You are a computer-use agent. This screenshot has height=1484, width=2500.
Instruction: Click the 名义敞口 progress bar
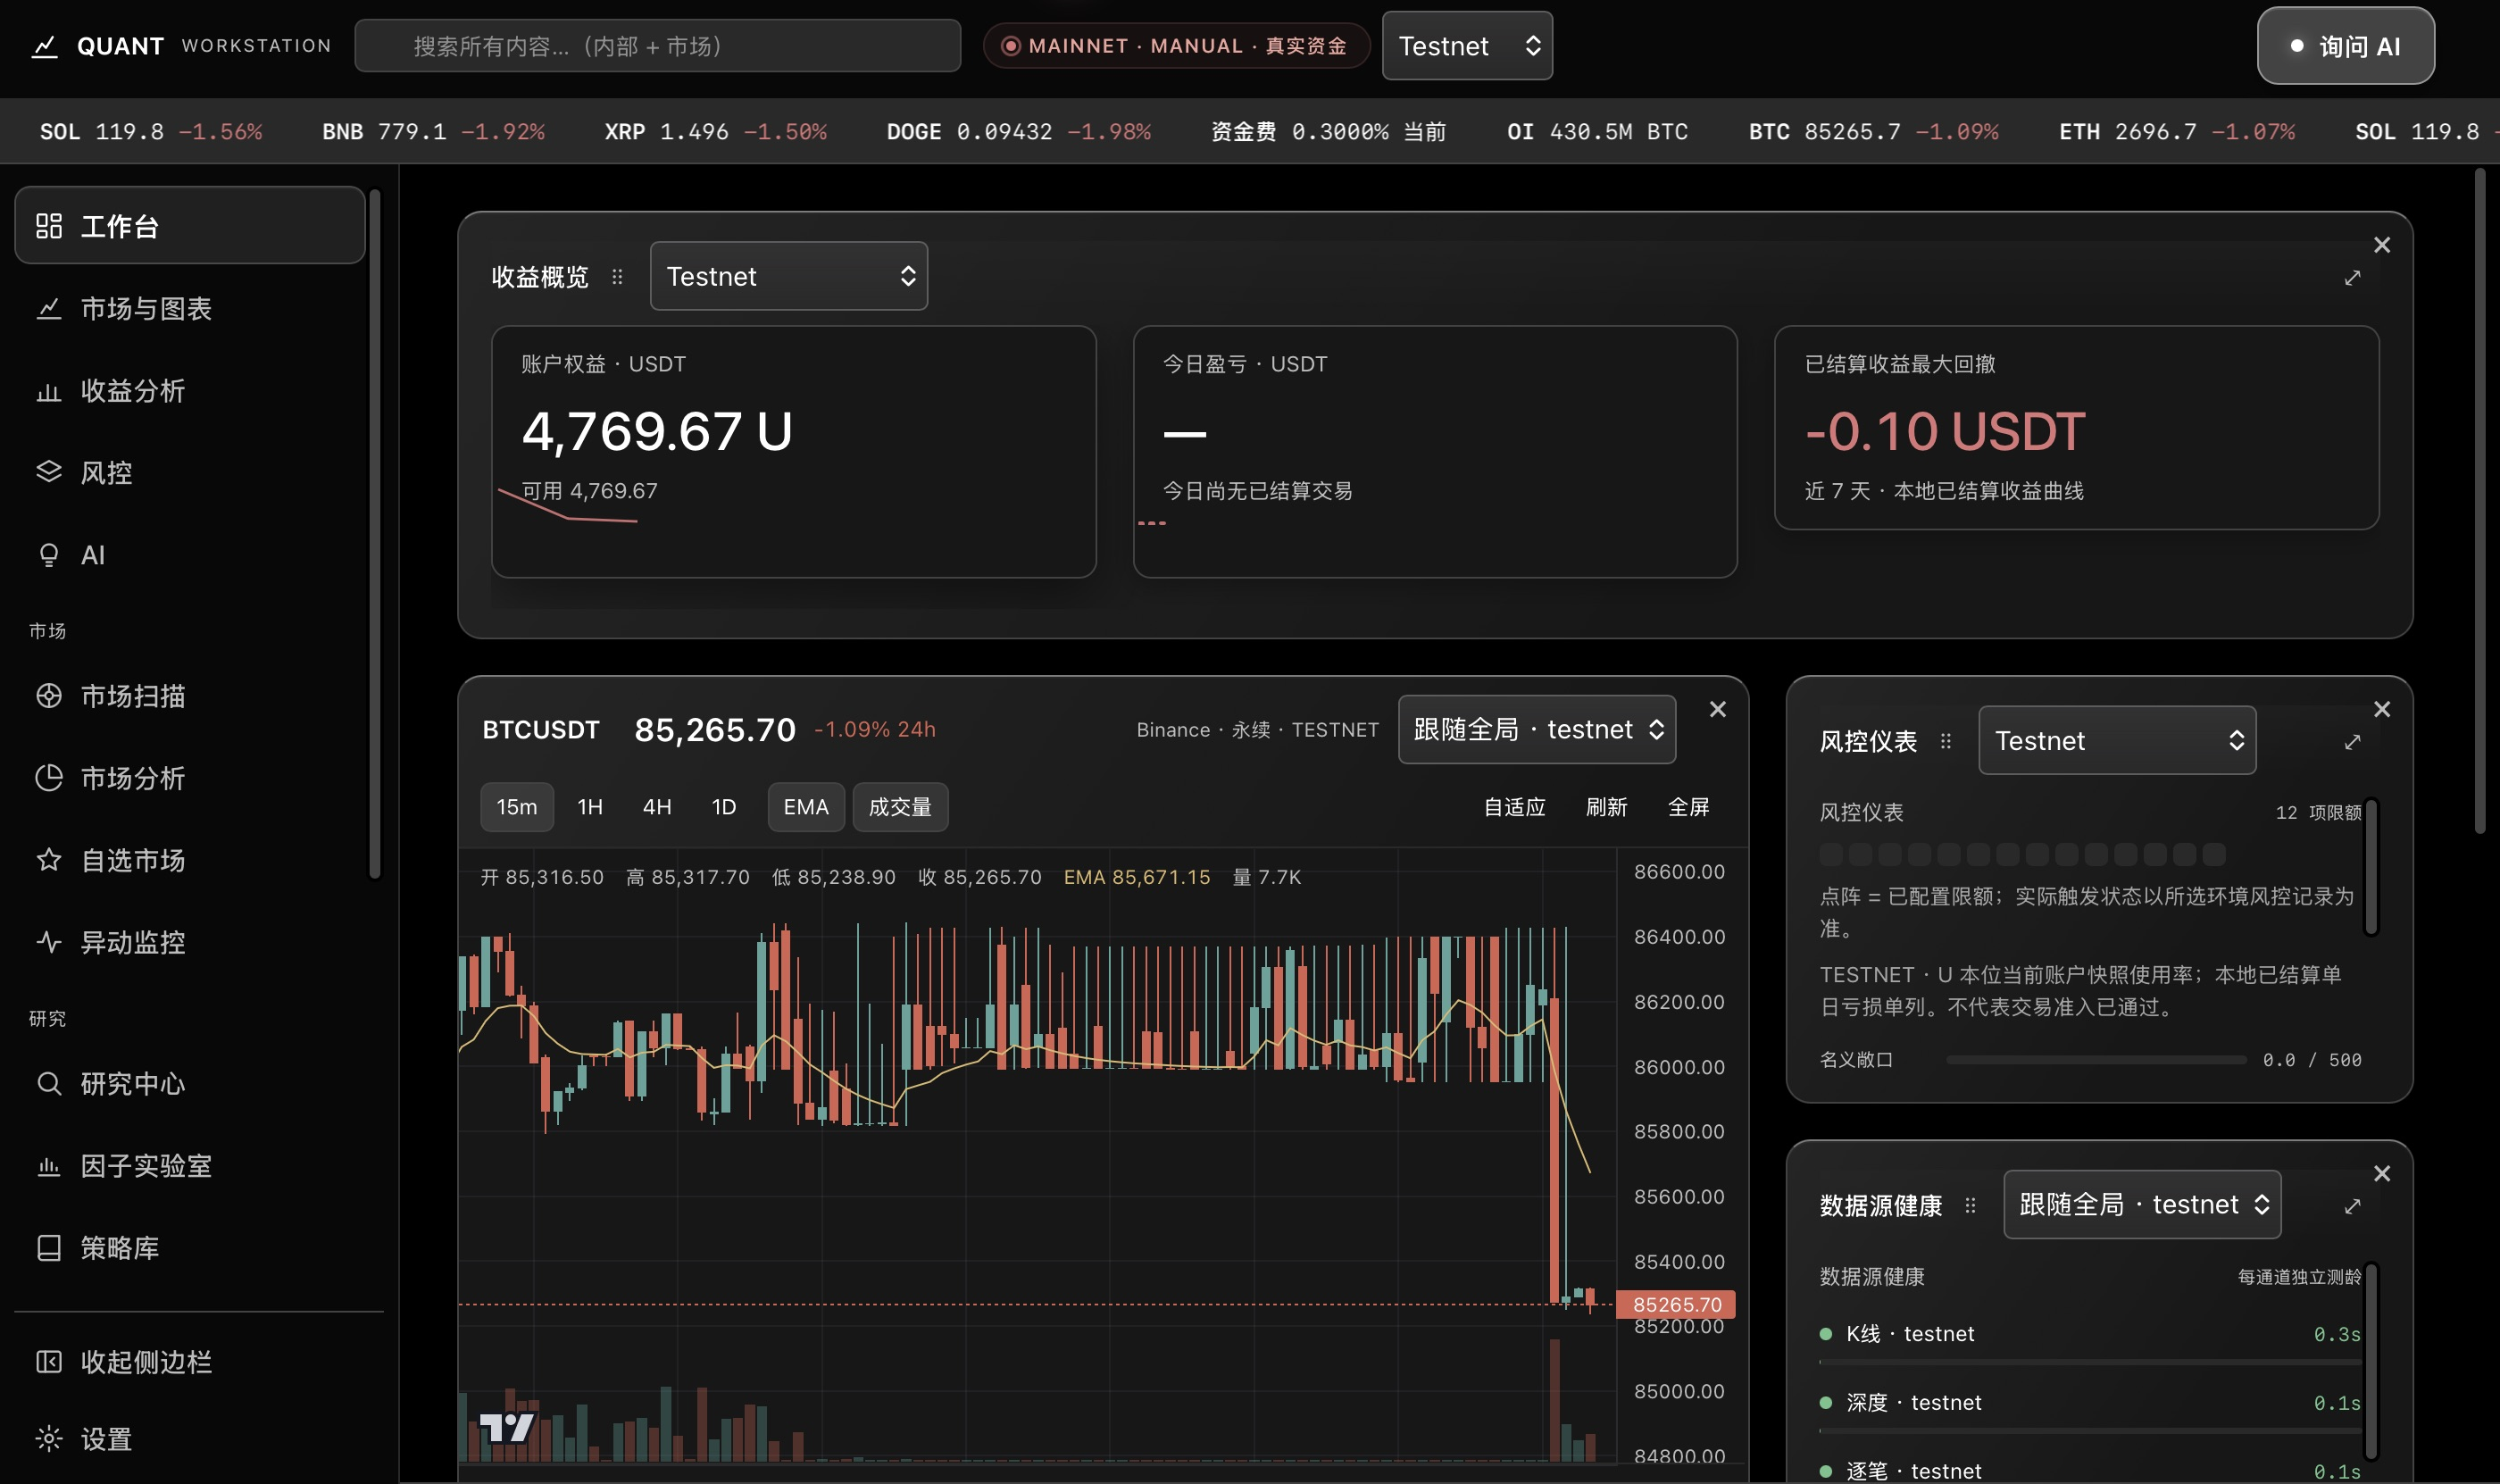[x=2096, y=1060]
